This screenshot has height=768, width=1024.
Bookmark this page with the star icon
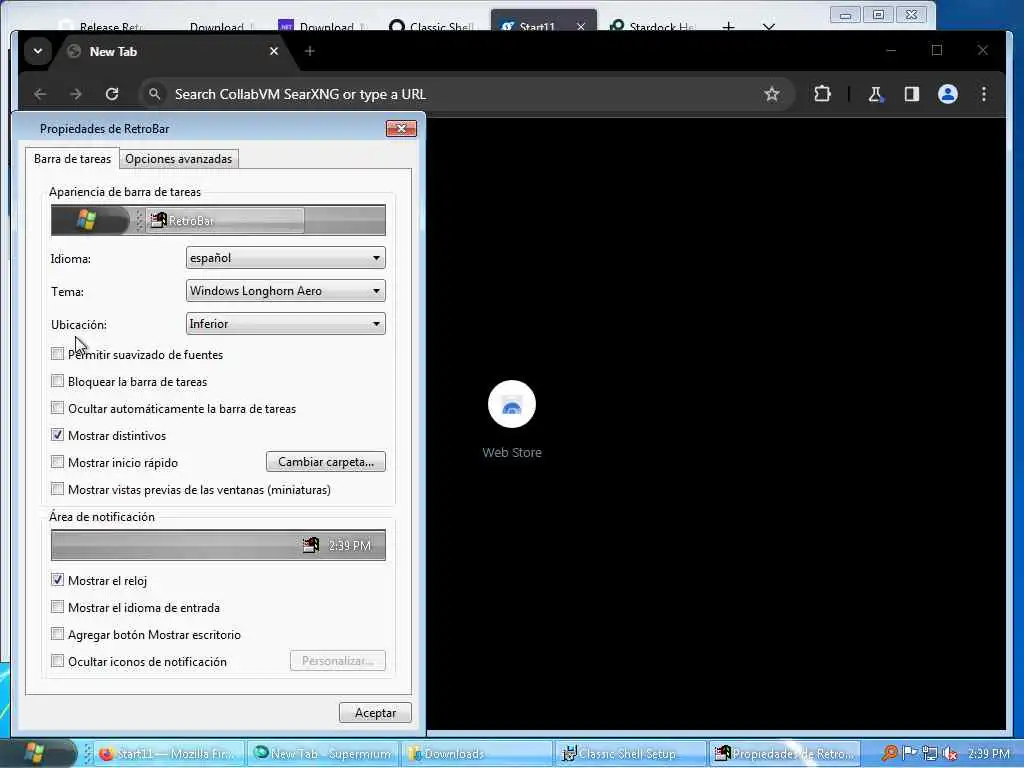(x=772, y=94)
